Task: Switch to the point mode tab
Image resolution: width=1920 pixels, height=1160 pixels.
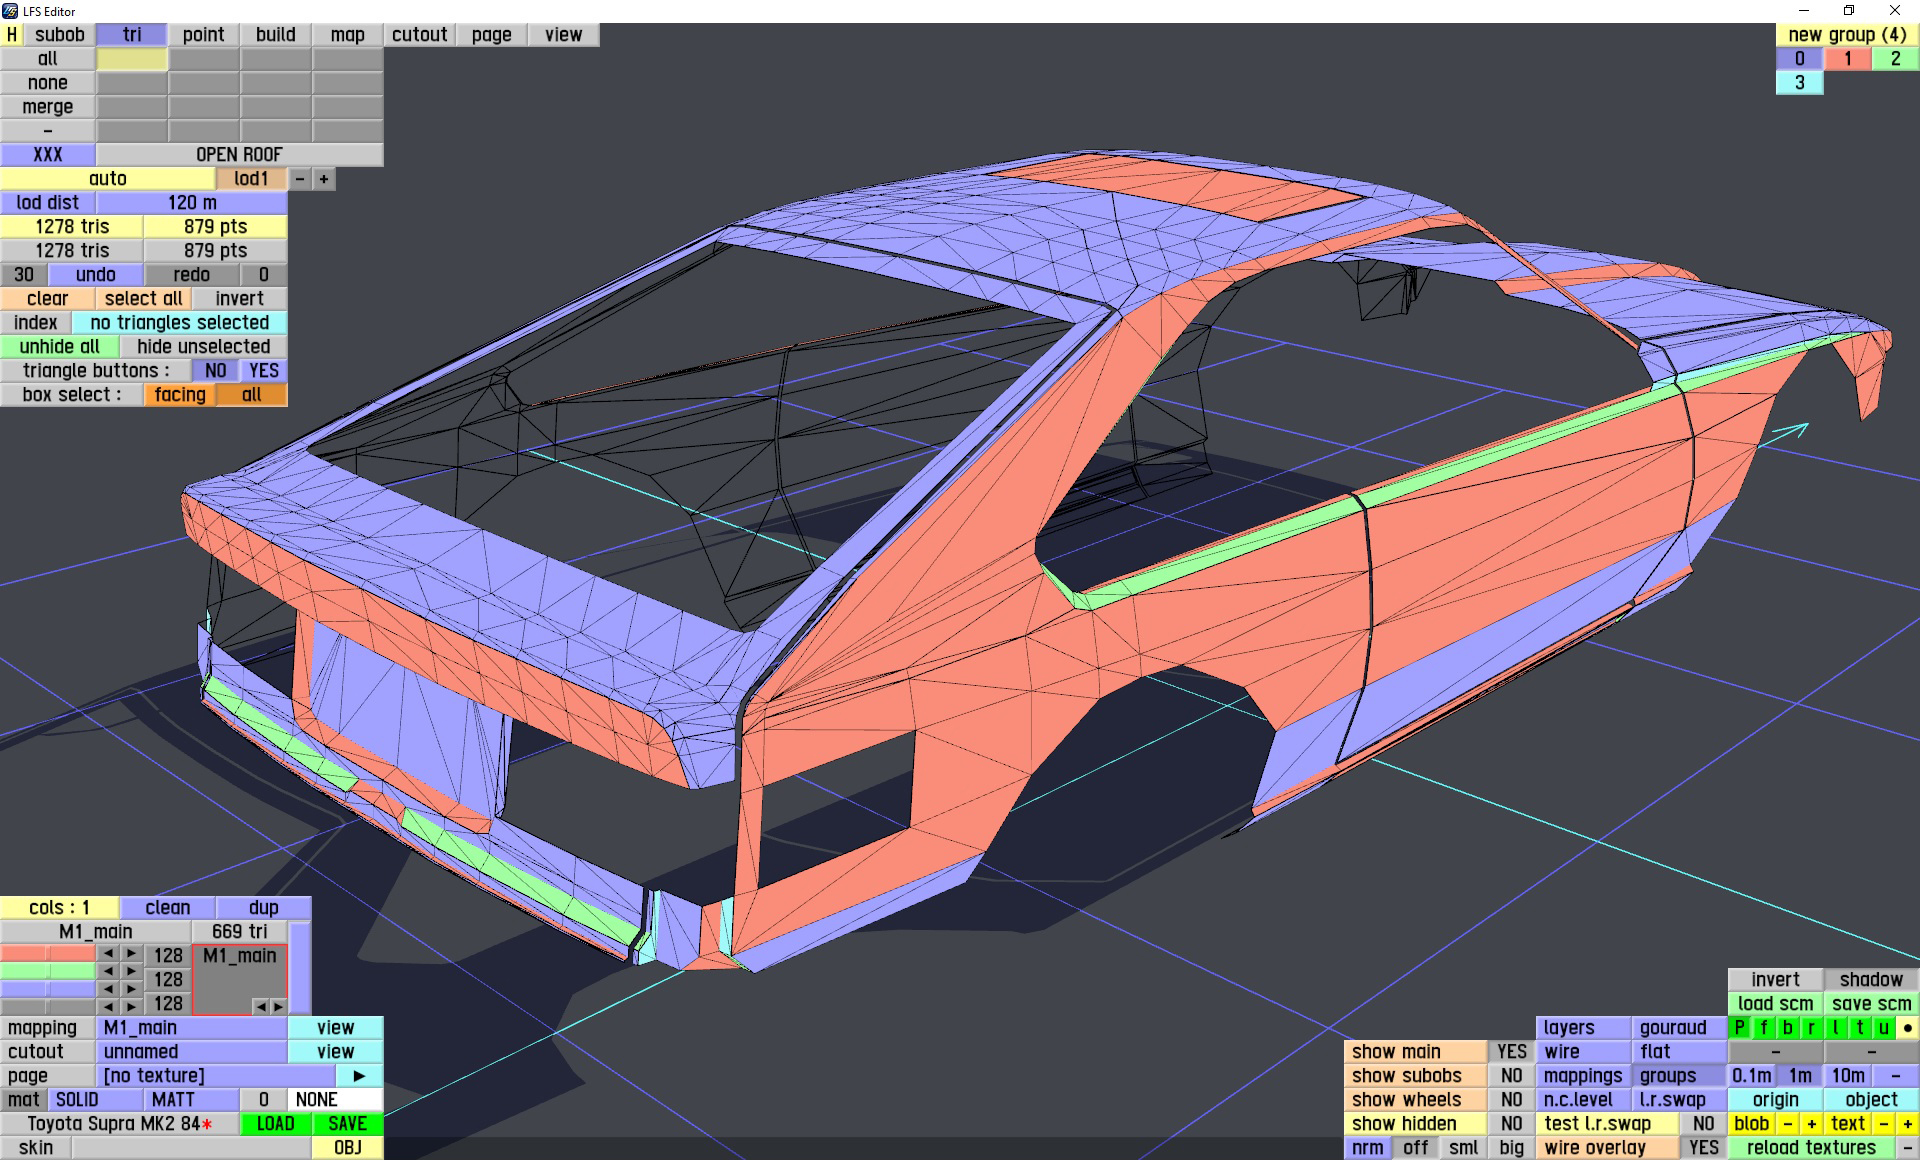Action: (203, 34)
